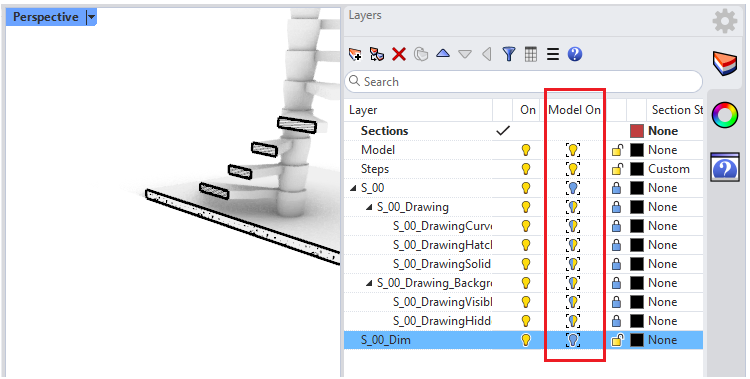Image resolution: width=750 pixels, height=379 pixels.
Task: Click the Sections current layer checkmark
Action: (503, 131)
